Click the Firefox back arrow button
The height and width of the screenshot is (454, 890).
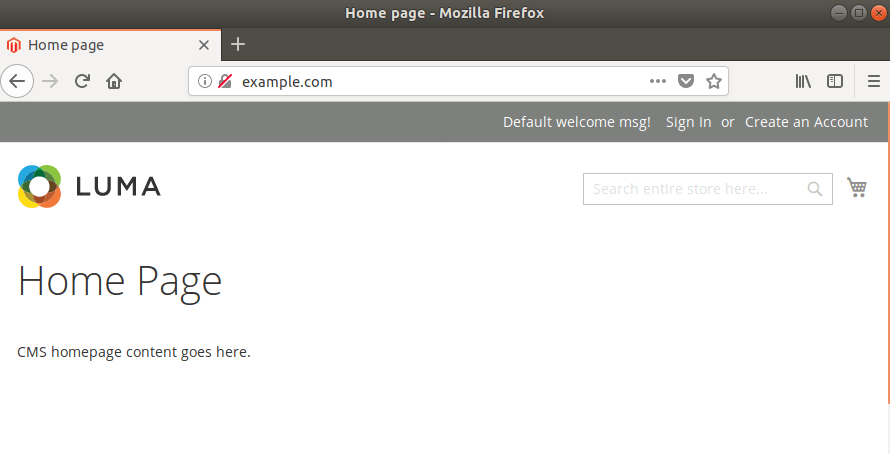point(17,81)
